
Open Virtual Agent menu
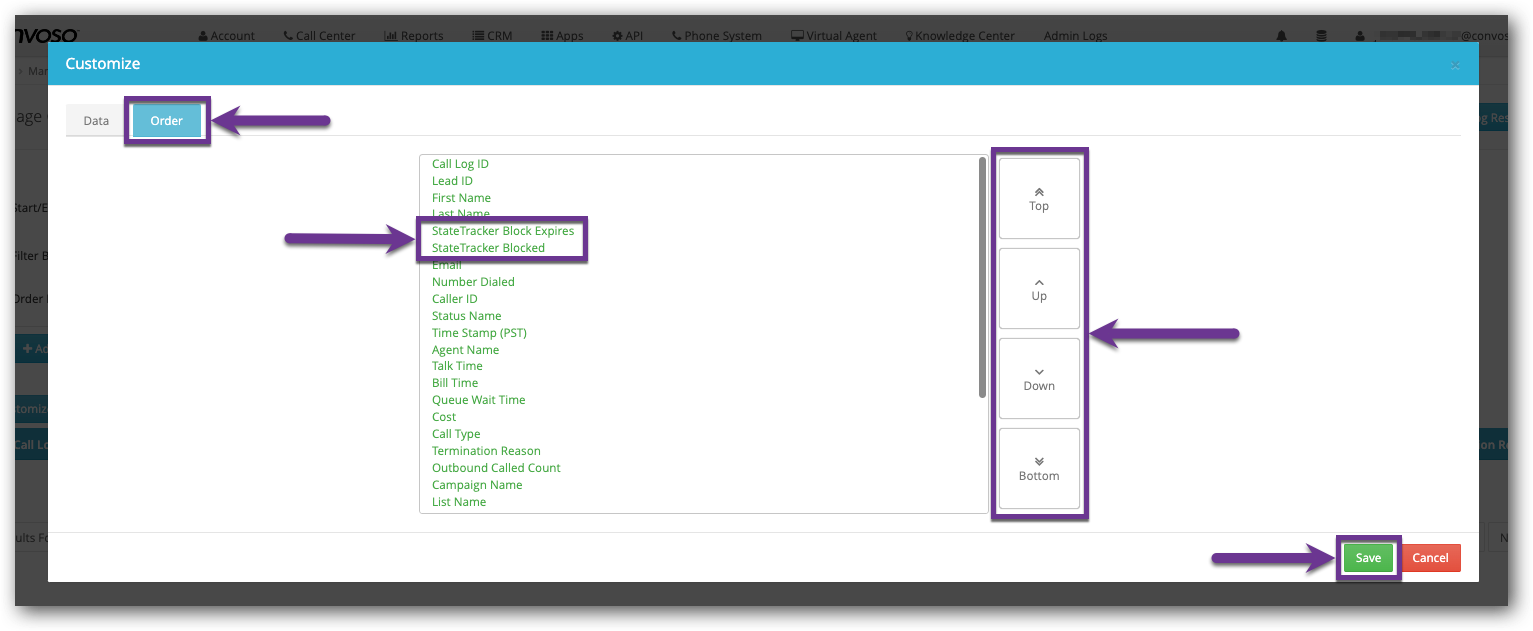tap(834, 36)
